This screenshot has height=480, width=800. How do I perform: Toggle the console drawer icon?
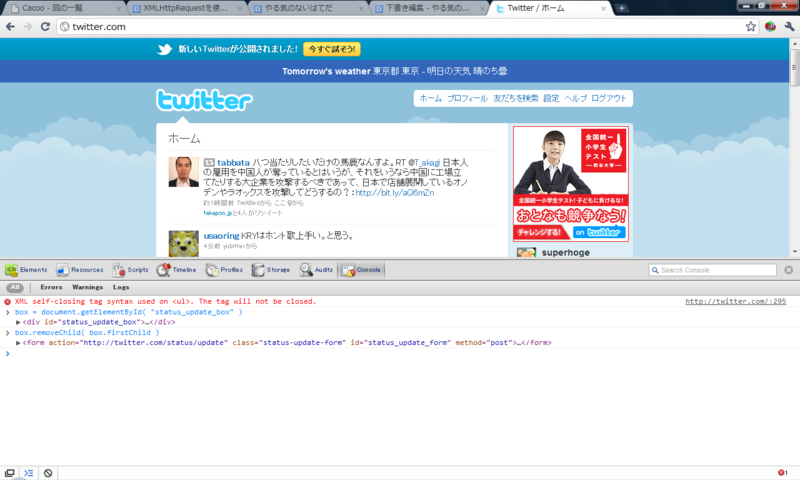[x=29, y=473]
